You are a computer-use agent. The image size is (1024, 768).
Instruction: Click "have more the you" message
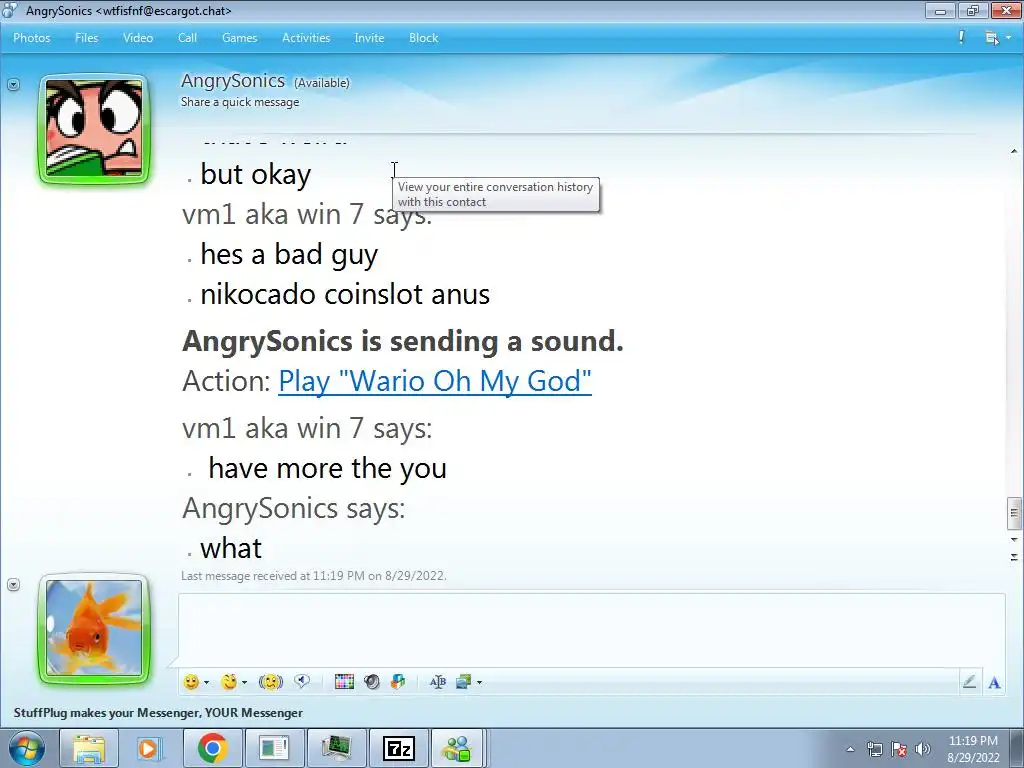tap(327, 468)
